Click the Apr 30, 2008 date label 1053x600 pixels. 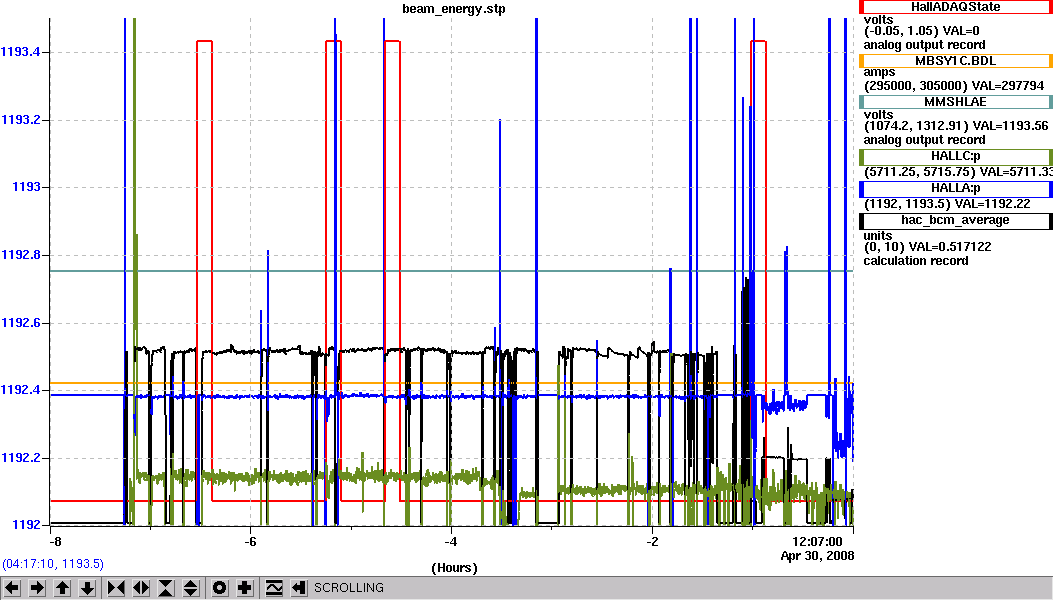pyautogui.click(x=817, y=556)
